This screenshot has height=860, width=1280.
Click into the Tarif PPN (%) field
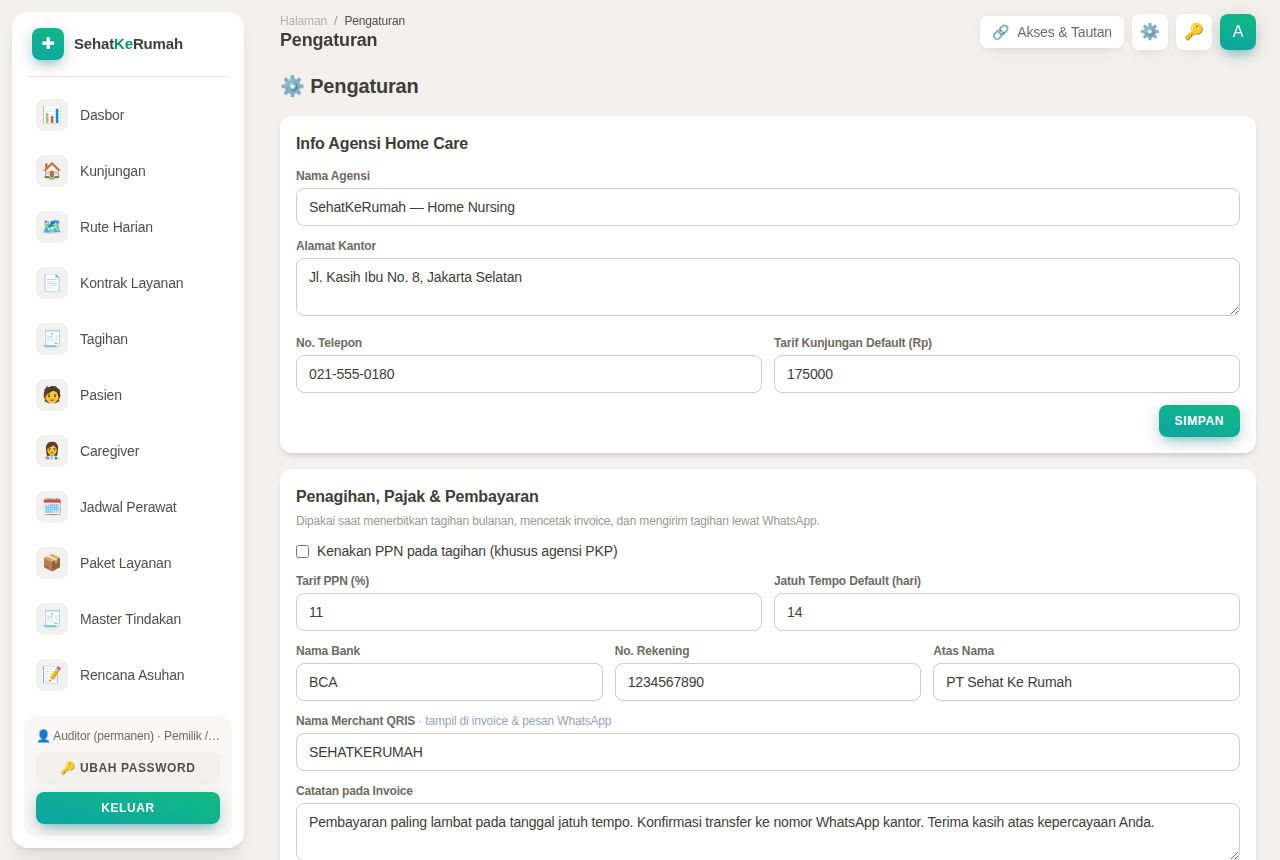529,612
